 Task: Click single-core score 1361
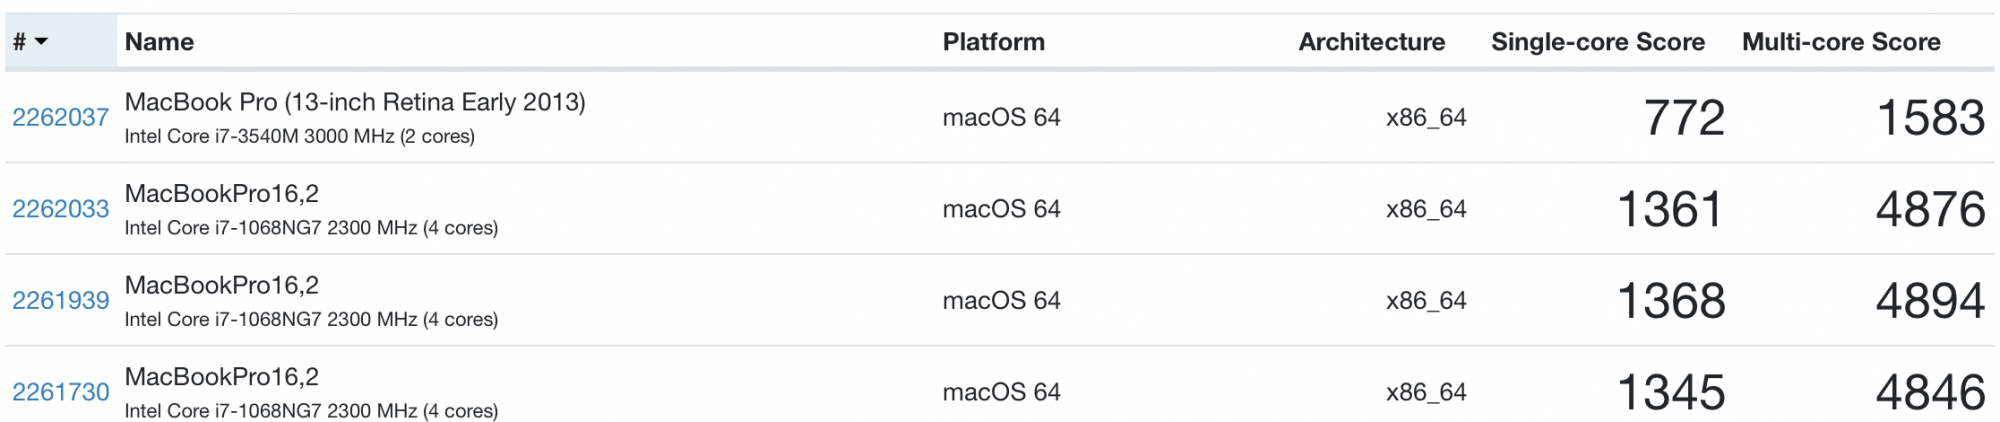click(1670, 210)
